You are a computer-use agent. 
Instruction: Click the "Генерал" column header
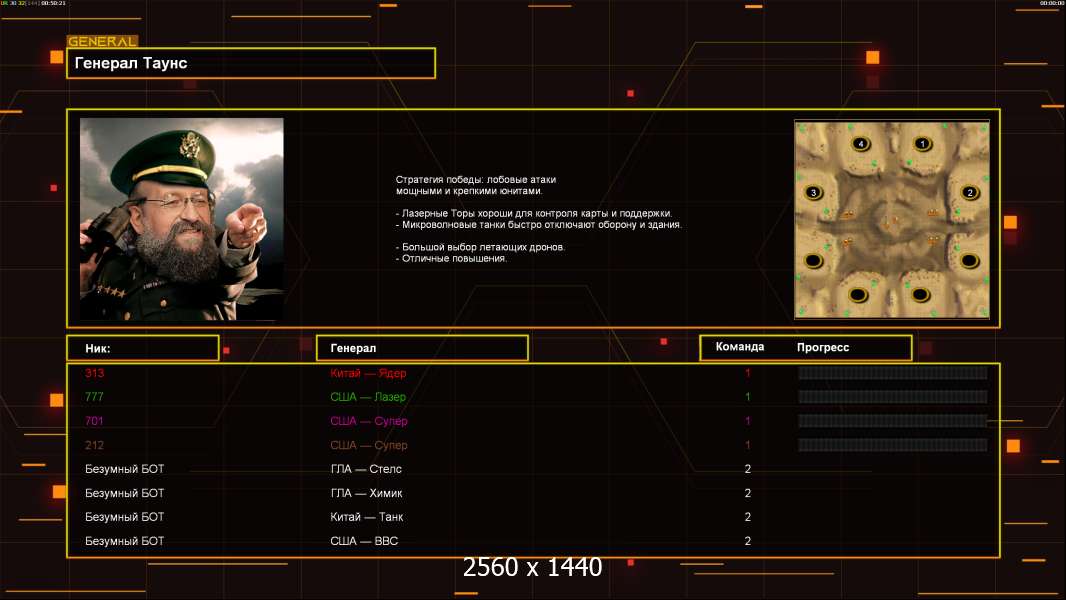tap(422, 348)
